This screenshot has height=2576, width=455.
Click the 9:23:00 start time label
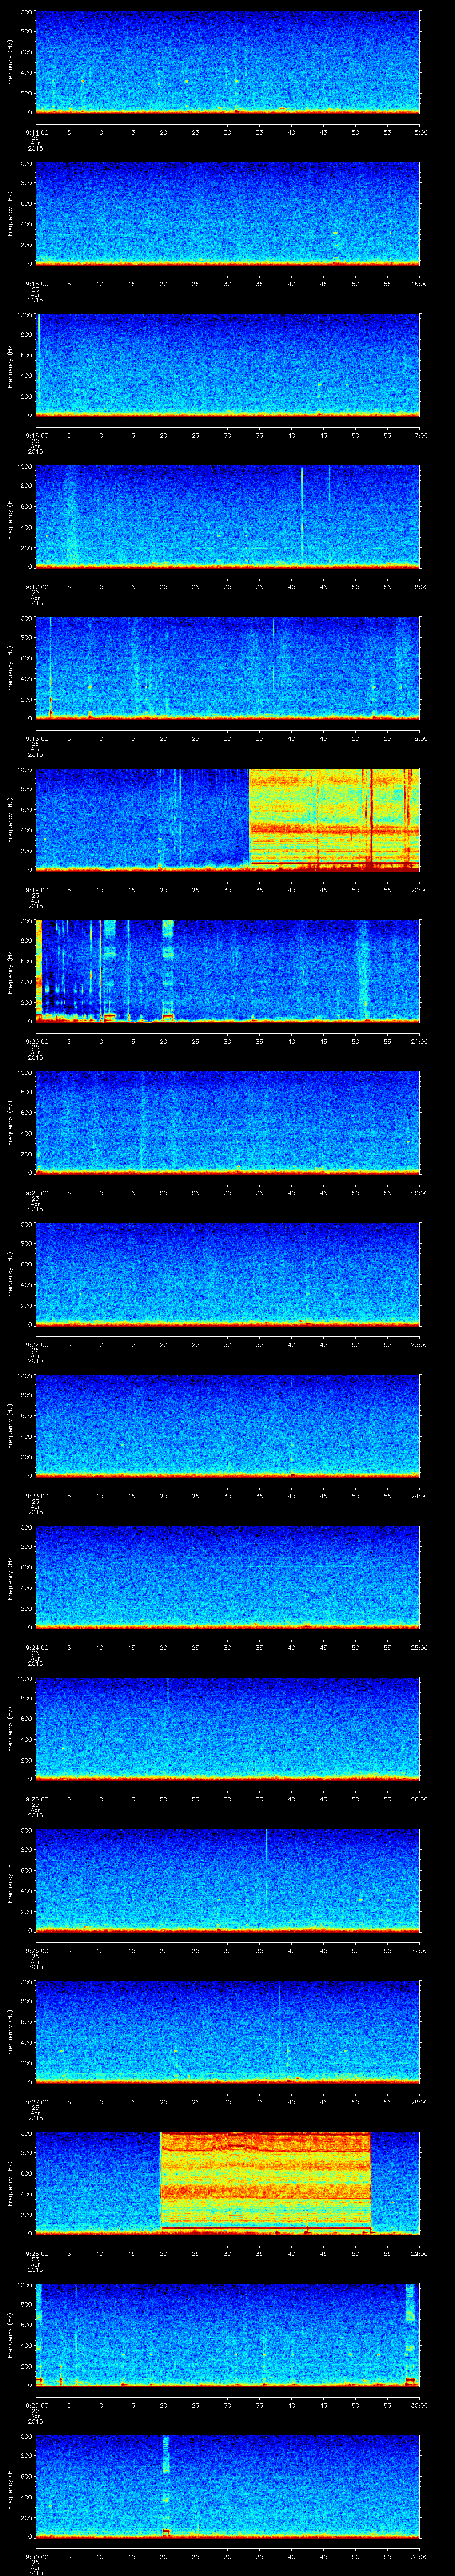click(36, 1496)
